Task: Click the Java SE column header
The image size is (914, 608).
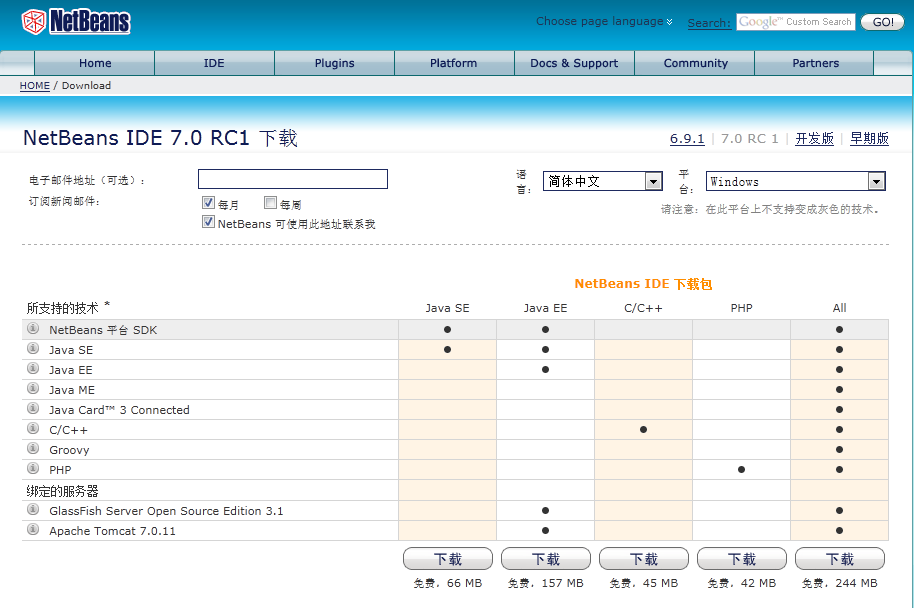Action: tap(447, 308)
